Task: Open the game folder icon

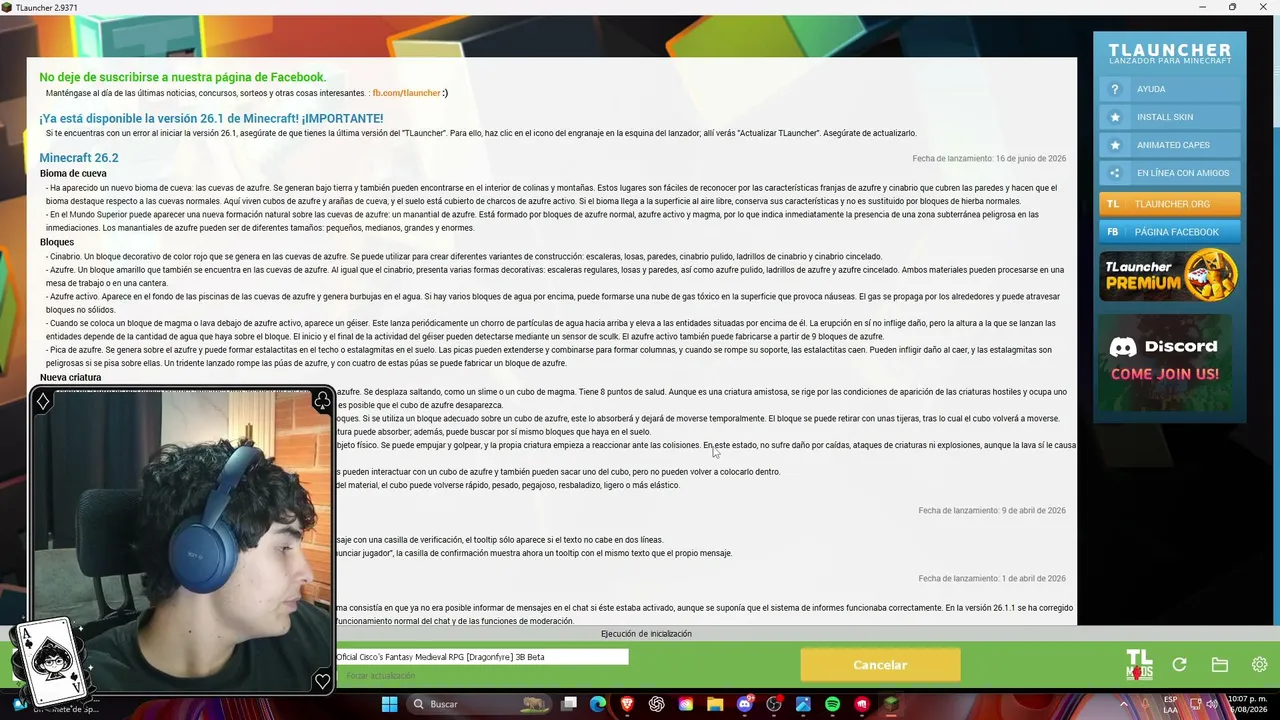Action: point(1219,665)
